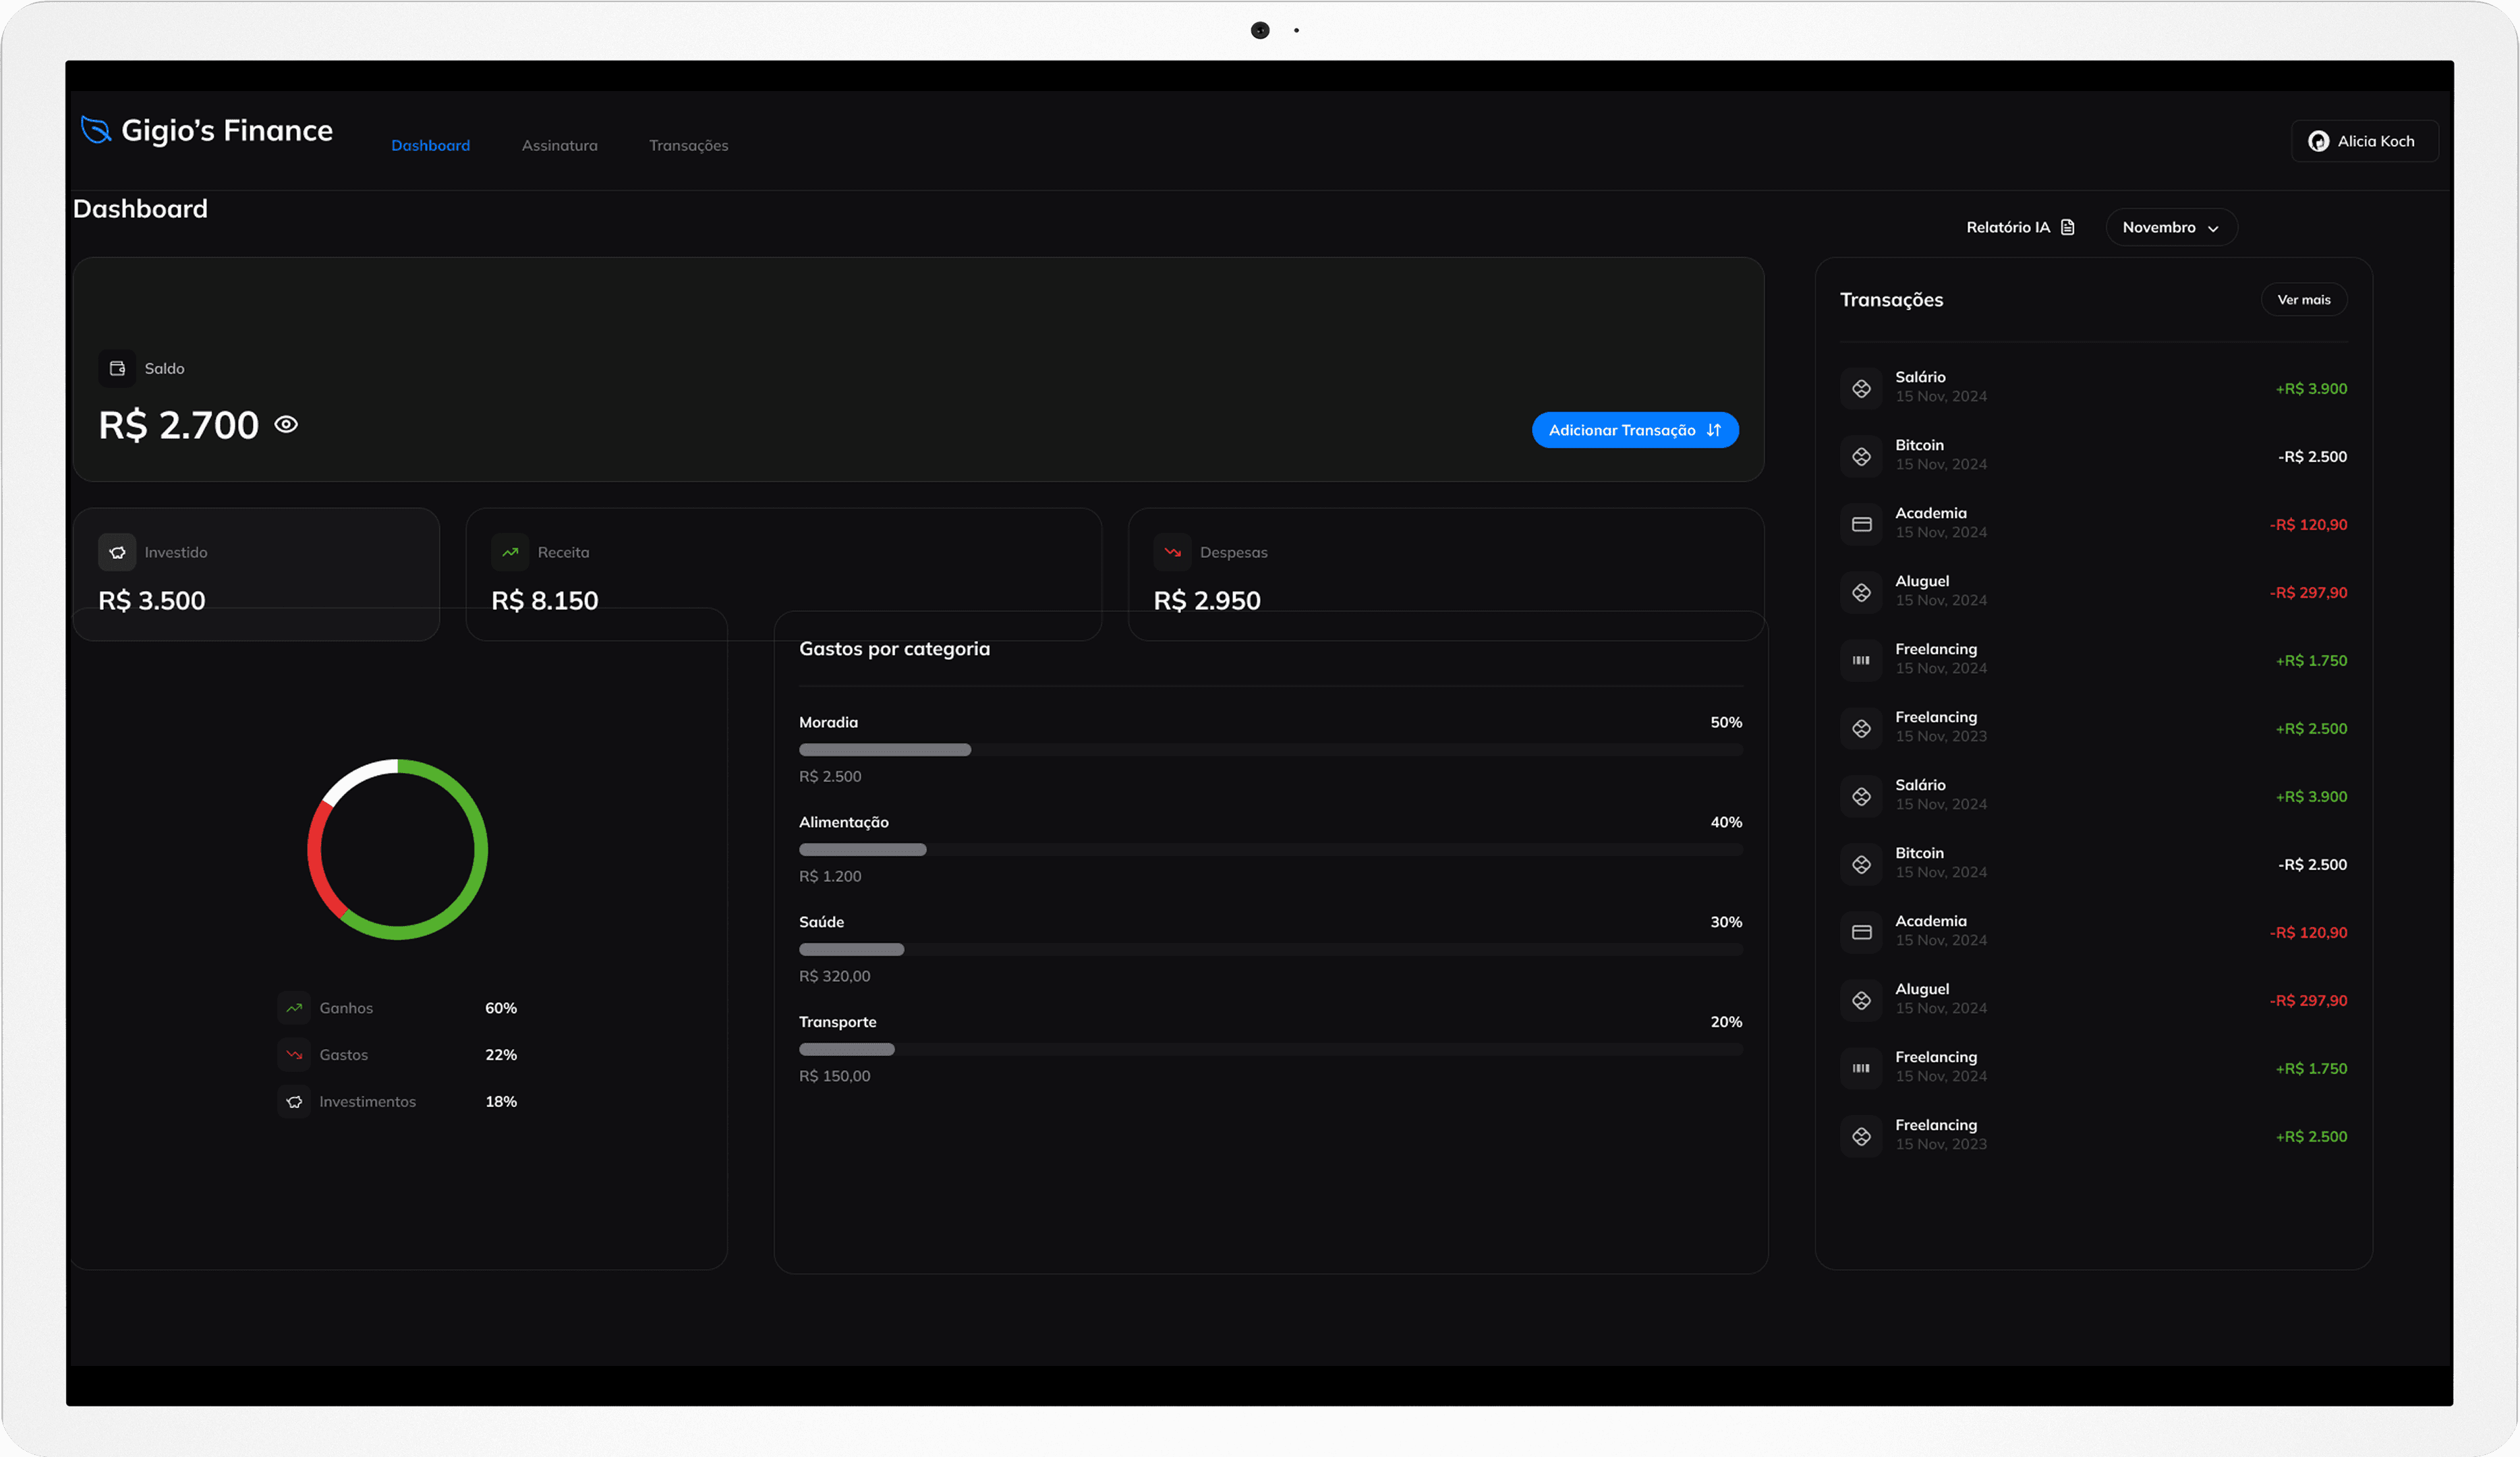This screenshot has height=1457, width=2520.
Task: Toggle balance visibility with the eye icon
Action: click(286, 425)
